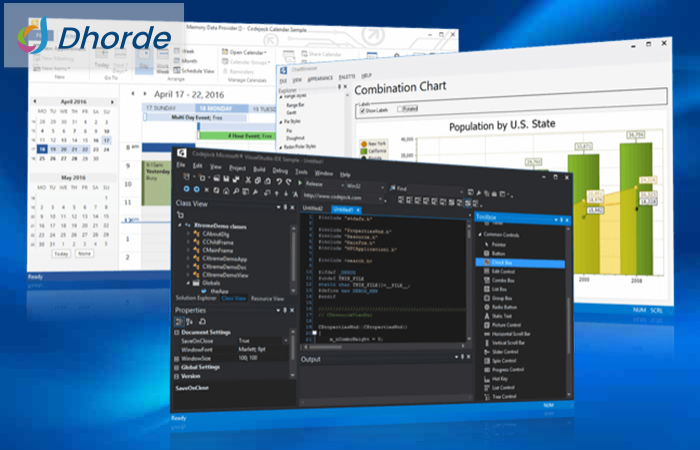This screenshot has width=700, height=450.
Task: Click the Undo arrow in IDE toolbar
Action: [279, 181]
